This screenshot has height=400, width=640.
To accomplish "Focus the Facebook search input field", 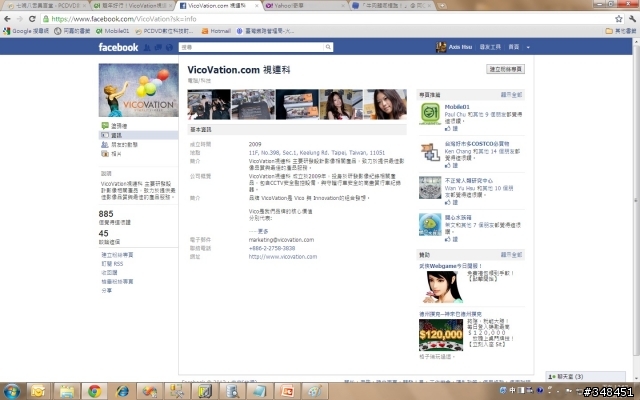I will coord(251,47).
